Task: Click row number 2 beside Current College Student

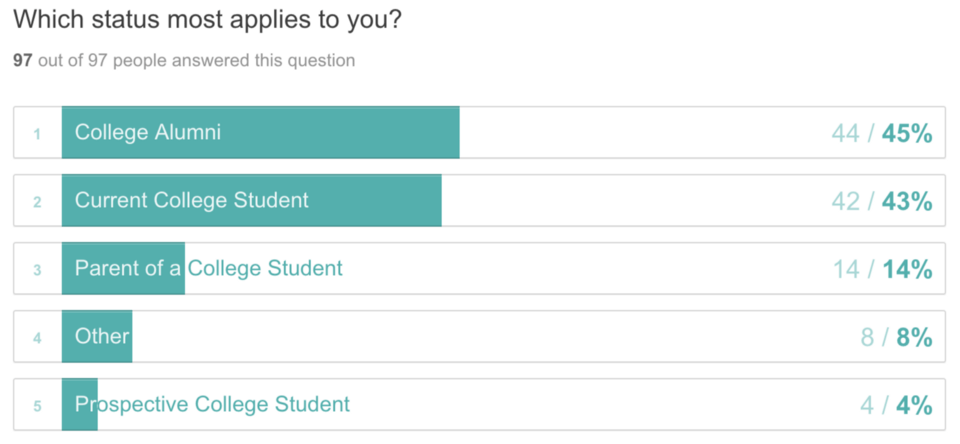Action: pos(37,201)
